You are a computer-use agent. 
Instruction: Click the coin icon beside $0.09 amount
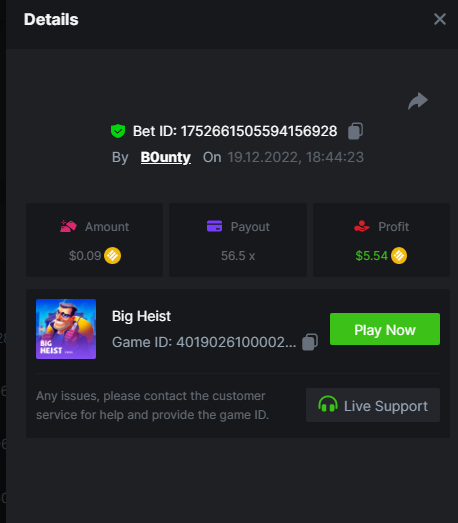coord(112,256)
